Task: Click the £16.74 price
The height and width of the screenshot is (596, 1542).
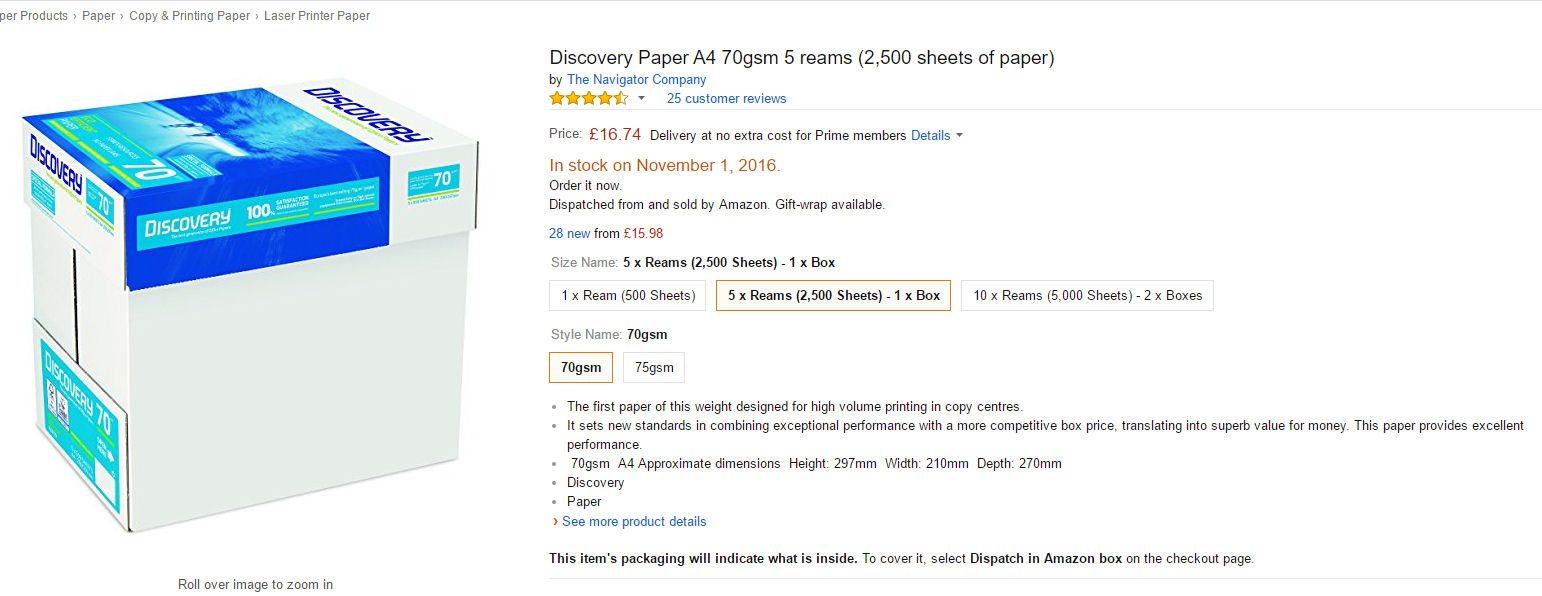Action: tap(614, 134)
